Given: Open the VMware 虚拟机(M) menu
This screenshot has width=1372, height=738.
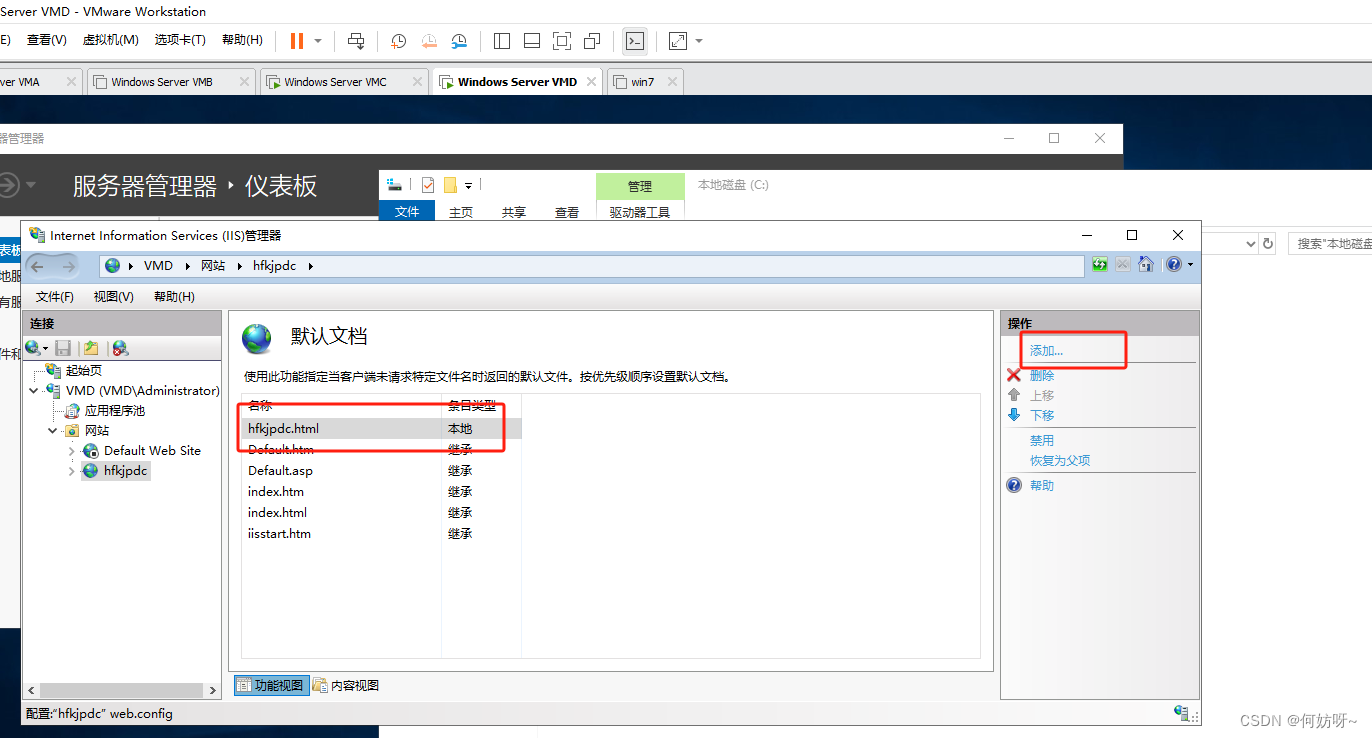Looking at the screenshot, I should [110, 40].
